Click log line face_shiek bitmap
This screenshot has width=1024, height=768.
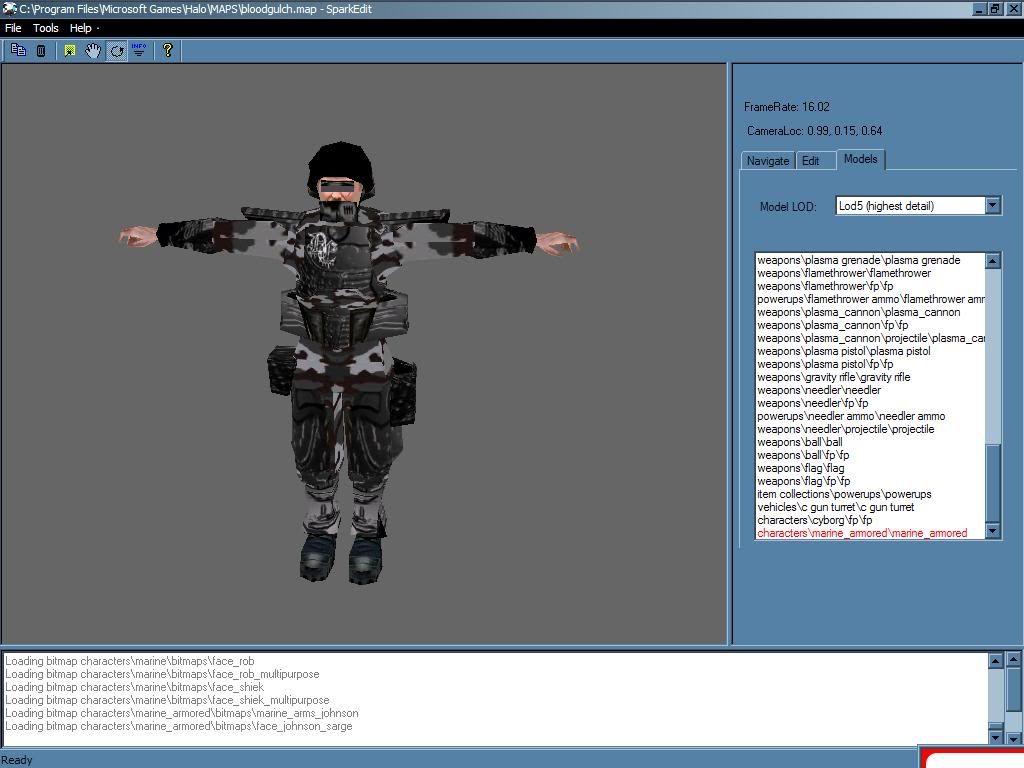click(x=135, y=687)
